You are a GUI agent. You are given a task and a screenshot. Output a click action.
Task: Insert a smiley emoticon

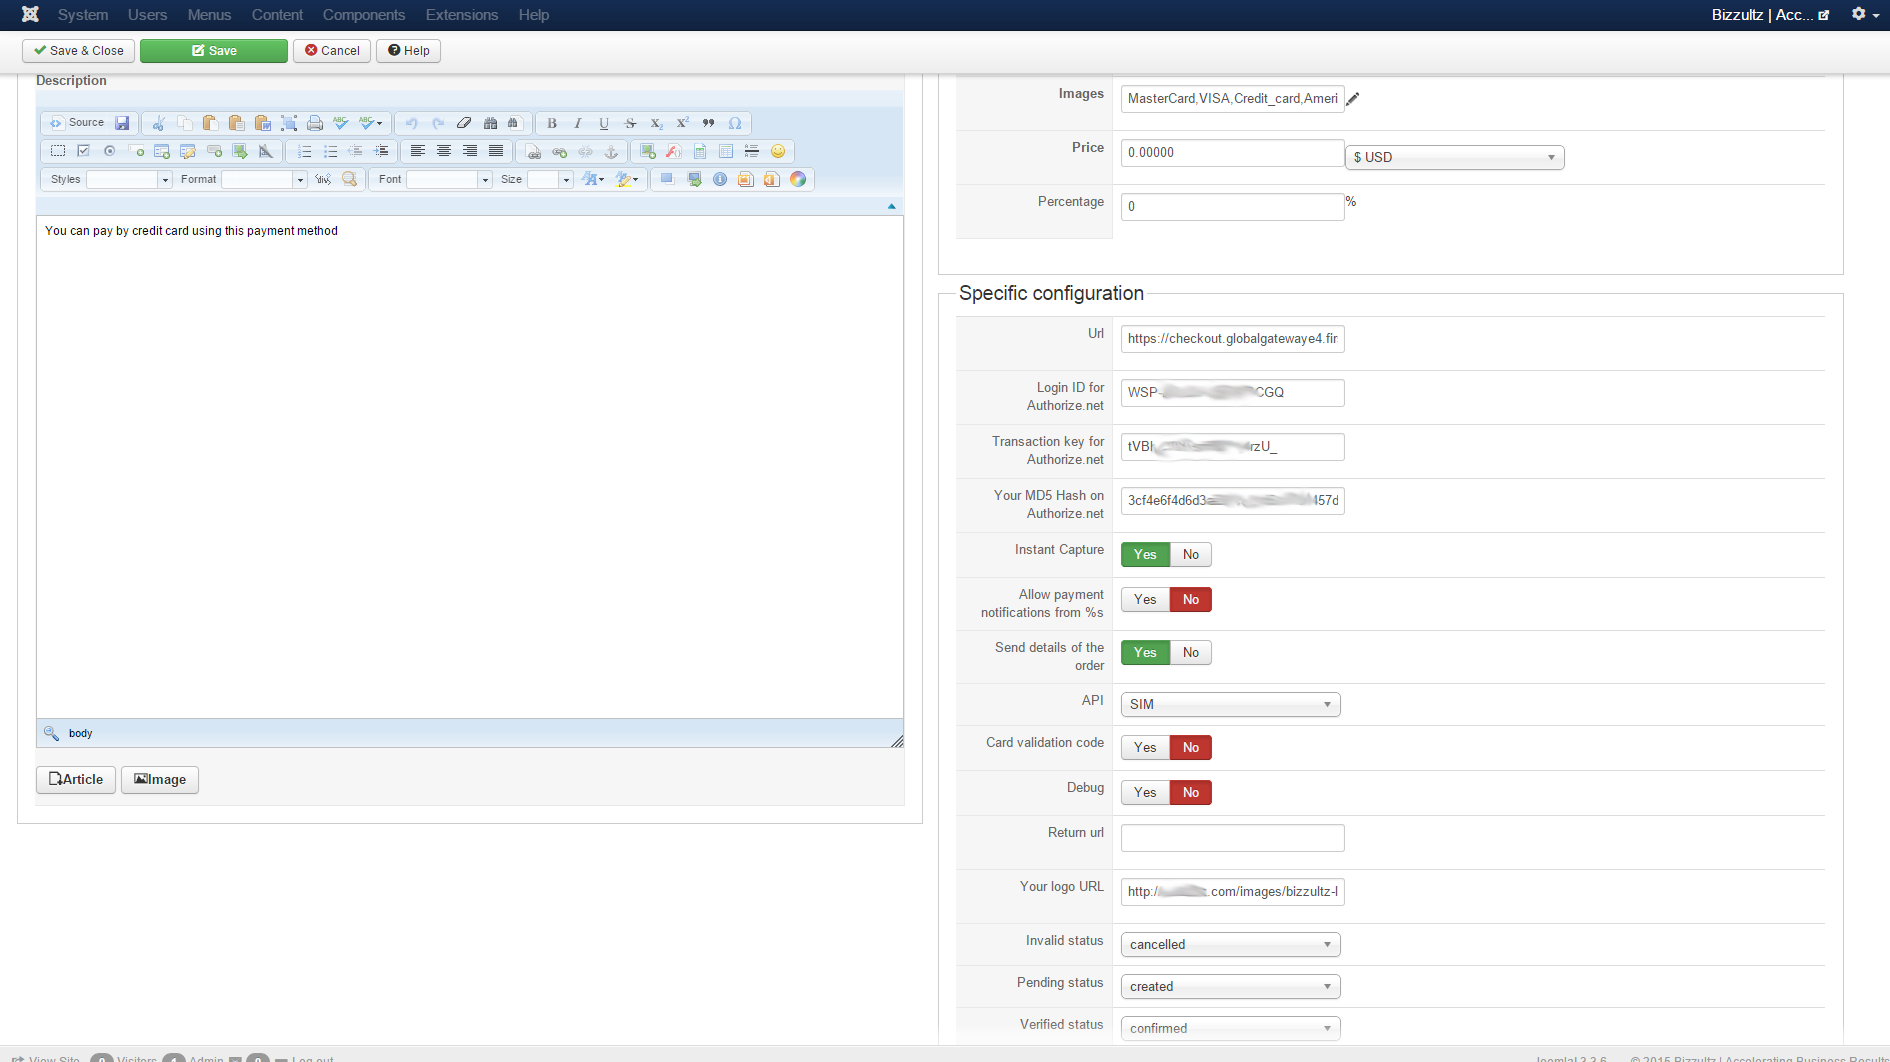click(778, 151)
